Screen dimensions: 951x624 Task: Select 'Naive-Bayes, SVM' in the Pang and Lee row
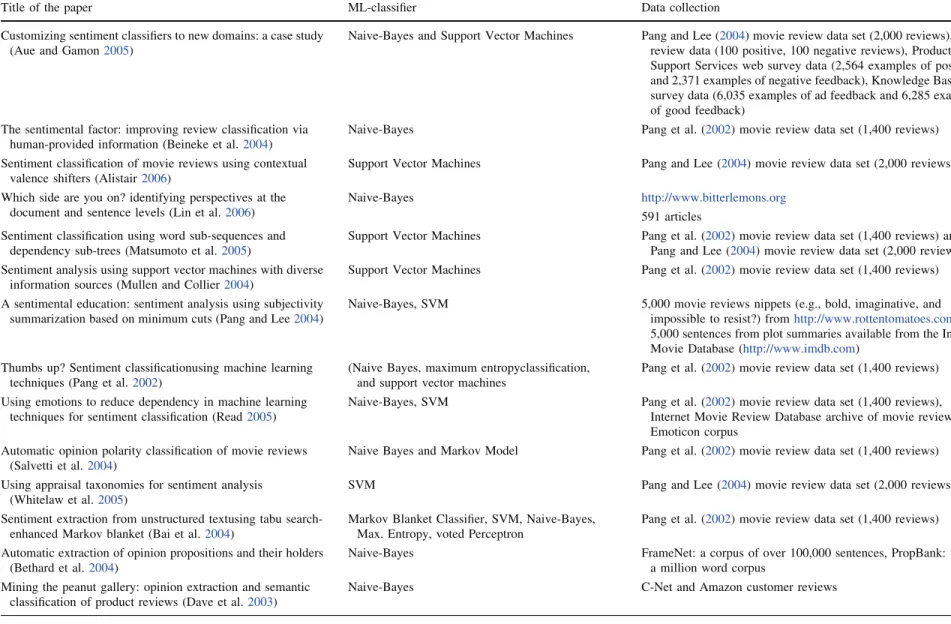[398, 304]
